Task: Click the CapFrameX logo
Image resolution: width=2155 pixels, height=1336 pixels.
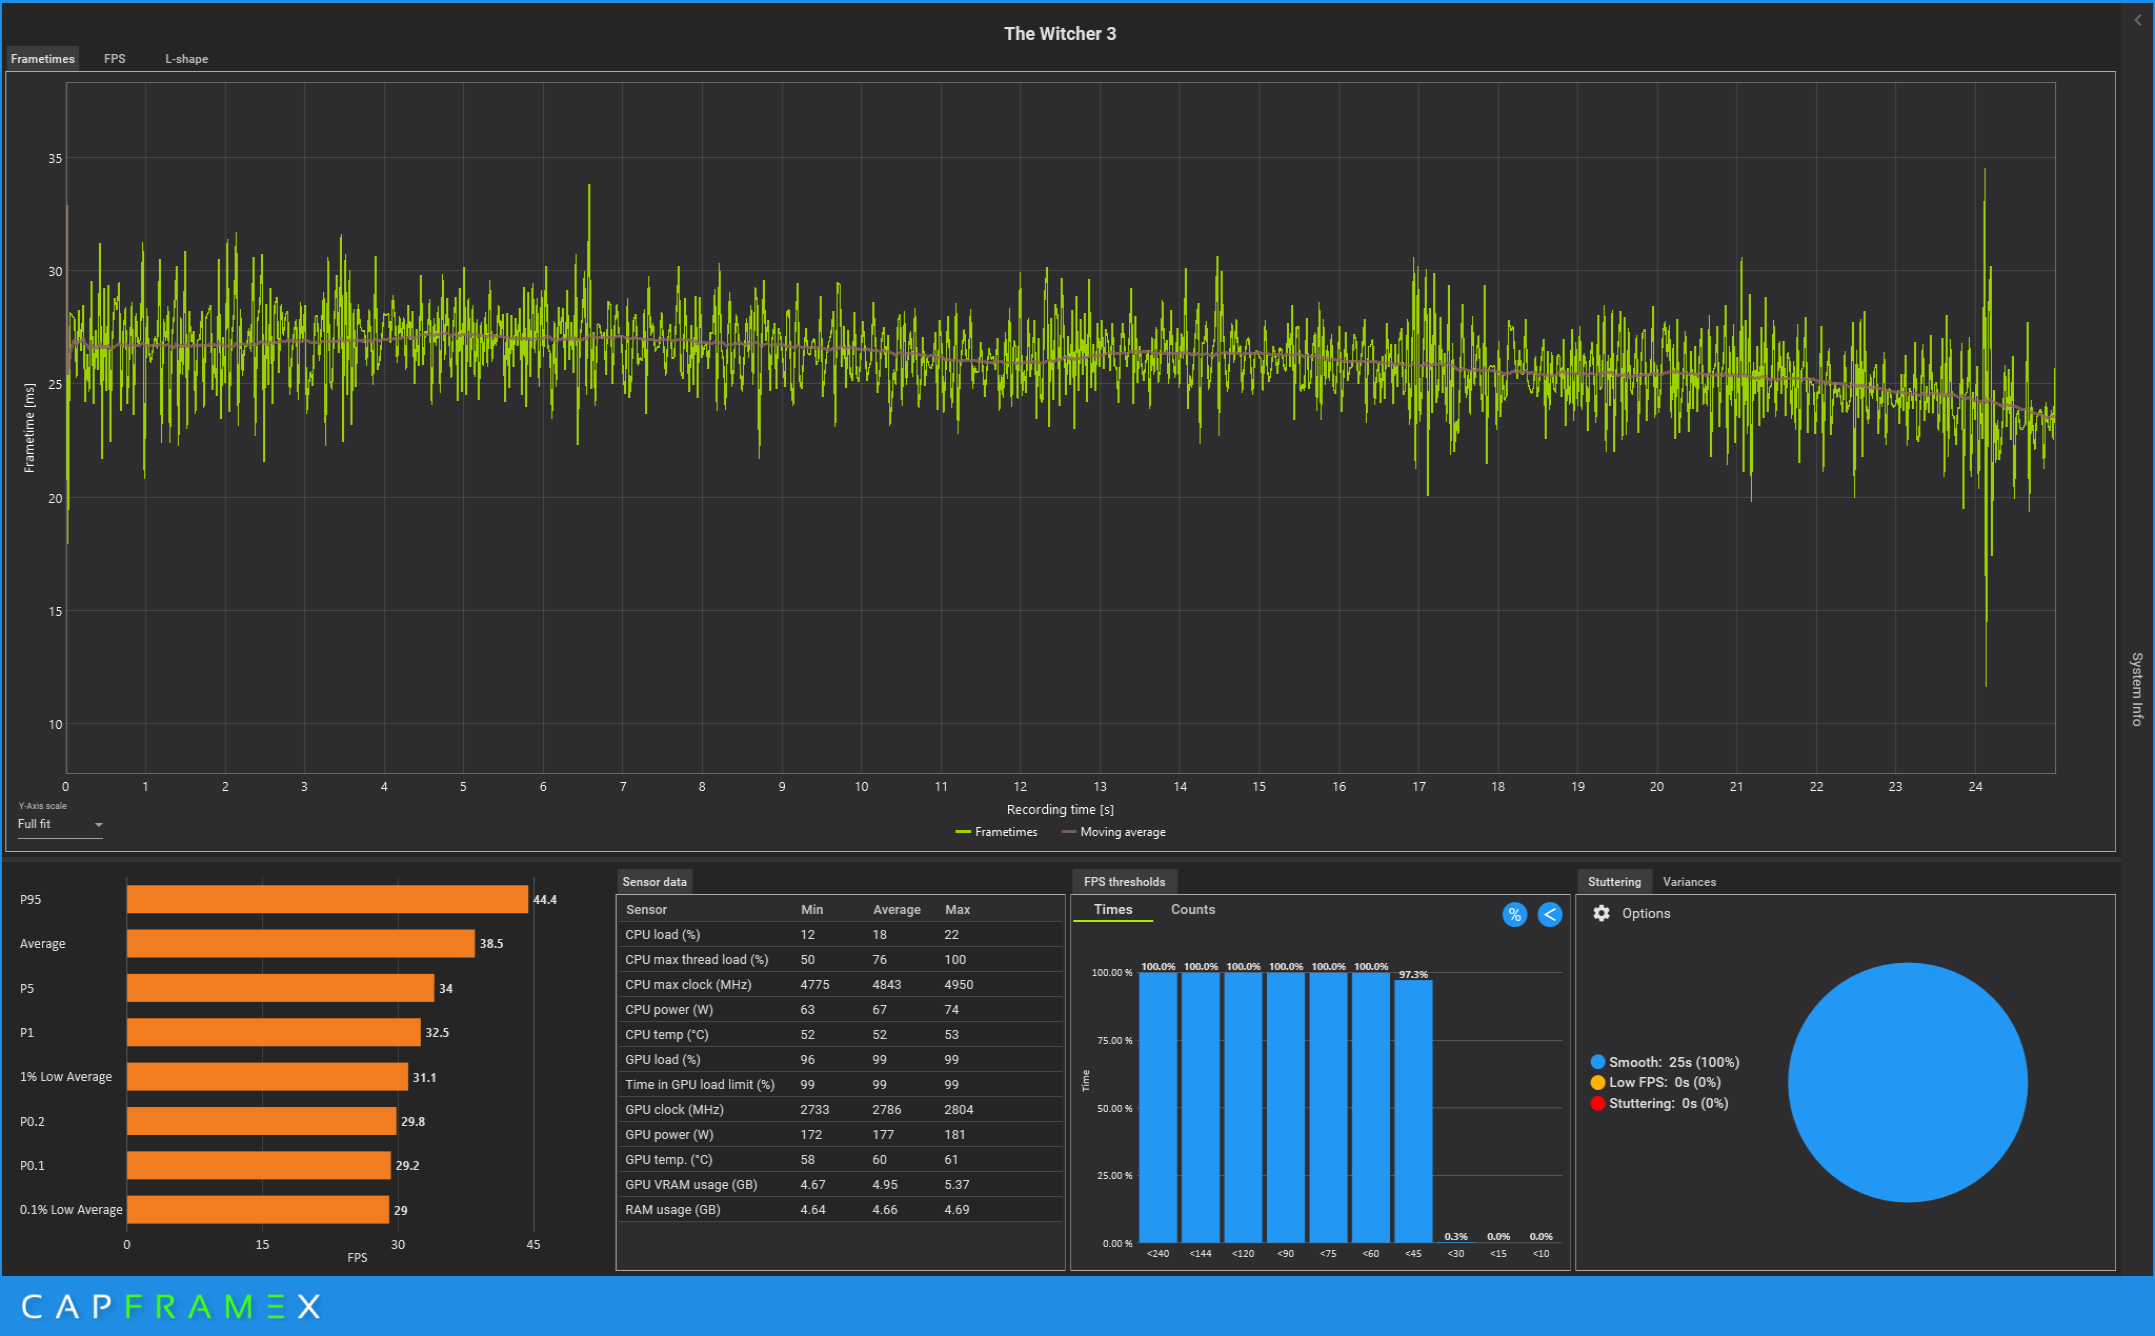Action: pyautogui.click(x=171, y=1306)
